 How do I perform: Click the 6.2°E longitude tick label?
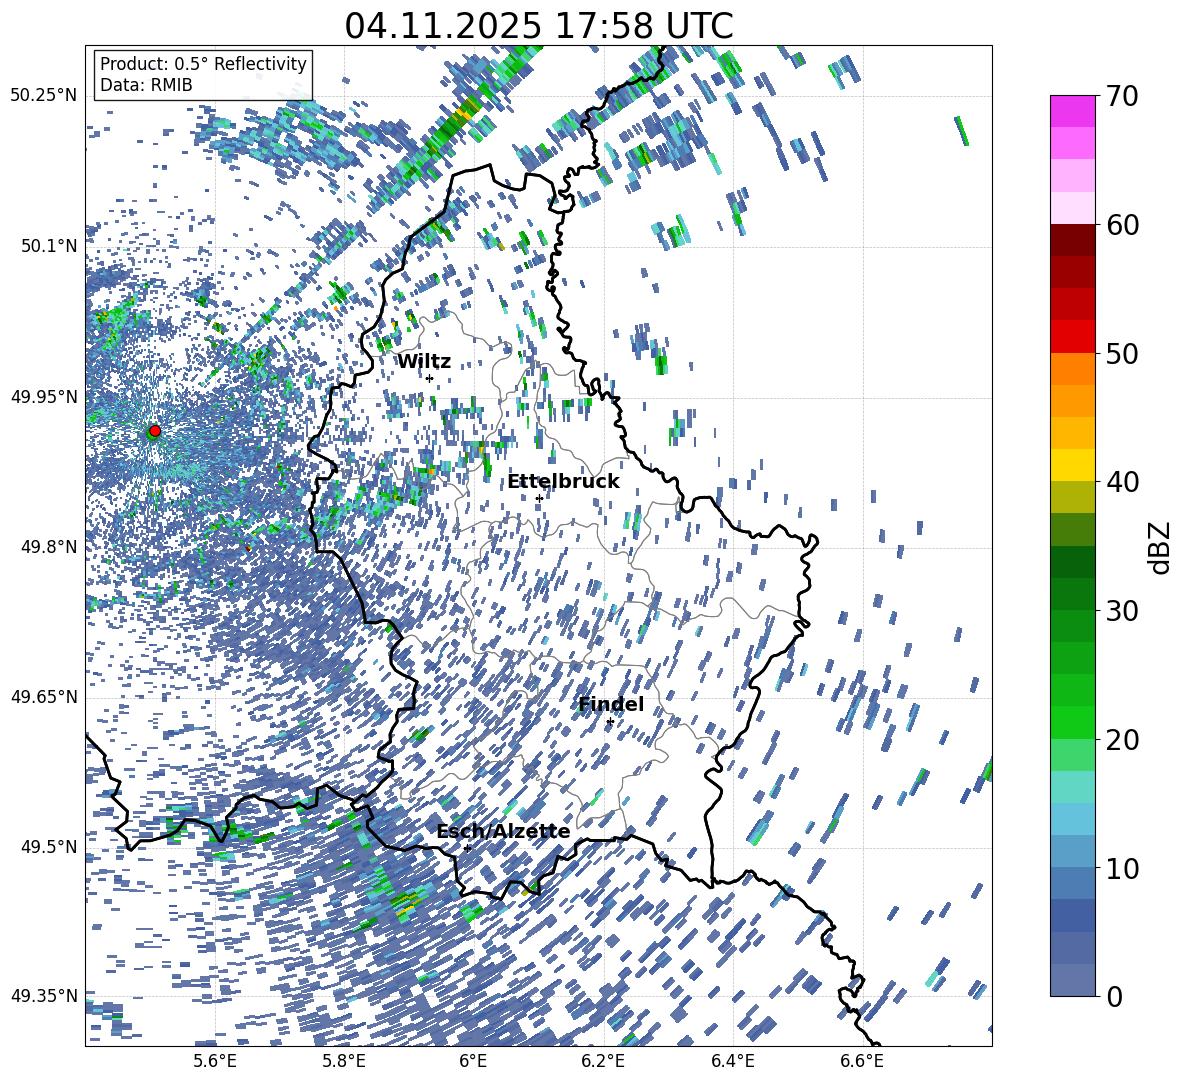(x=603, y=1061)
